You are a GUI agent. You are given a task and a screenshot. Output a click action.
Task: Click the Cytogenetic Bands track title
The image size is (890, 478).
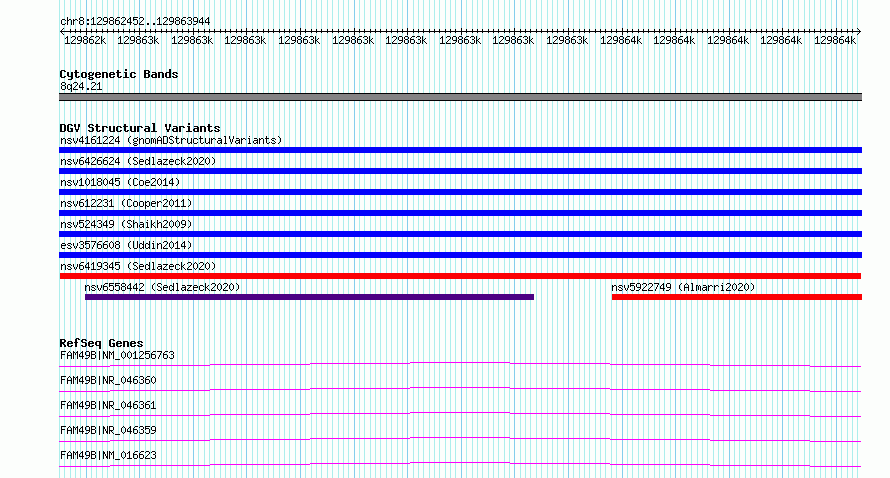(x=119, y=74)
